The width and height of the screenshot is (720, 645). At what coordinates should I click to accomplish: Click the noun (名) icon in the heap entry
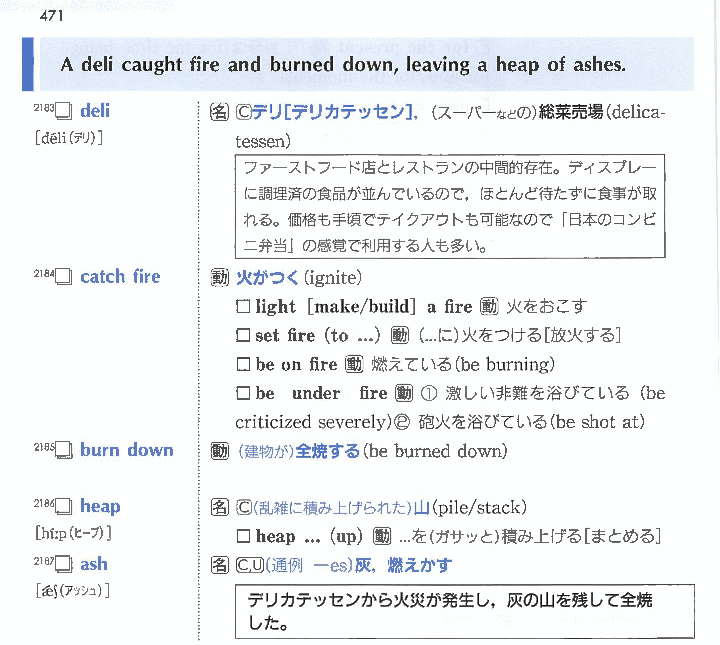(x=220, y=507)
